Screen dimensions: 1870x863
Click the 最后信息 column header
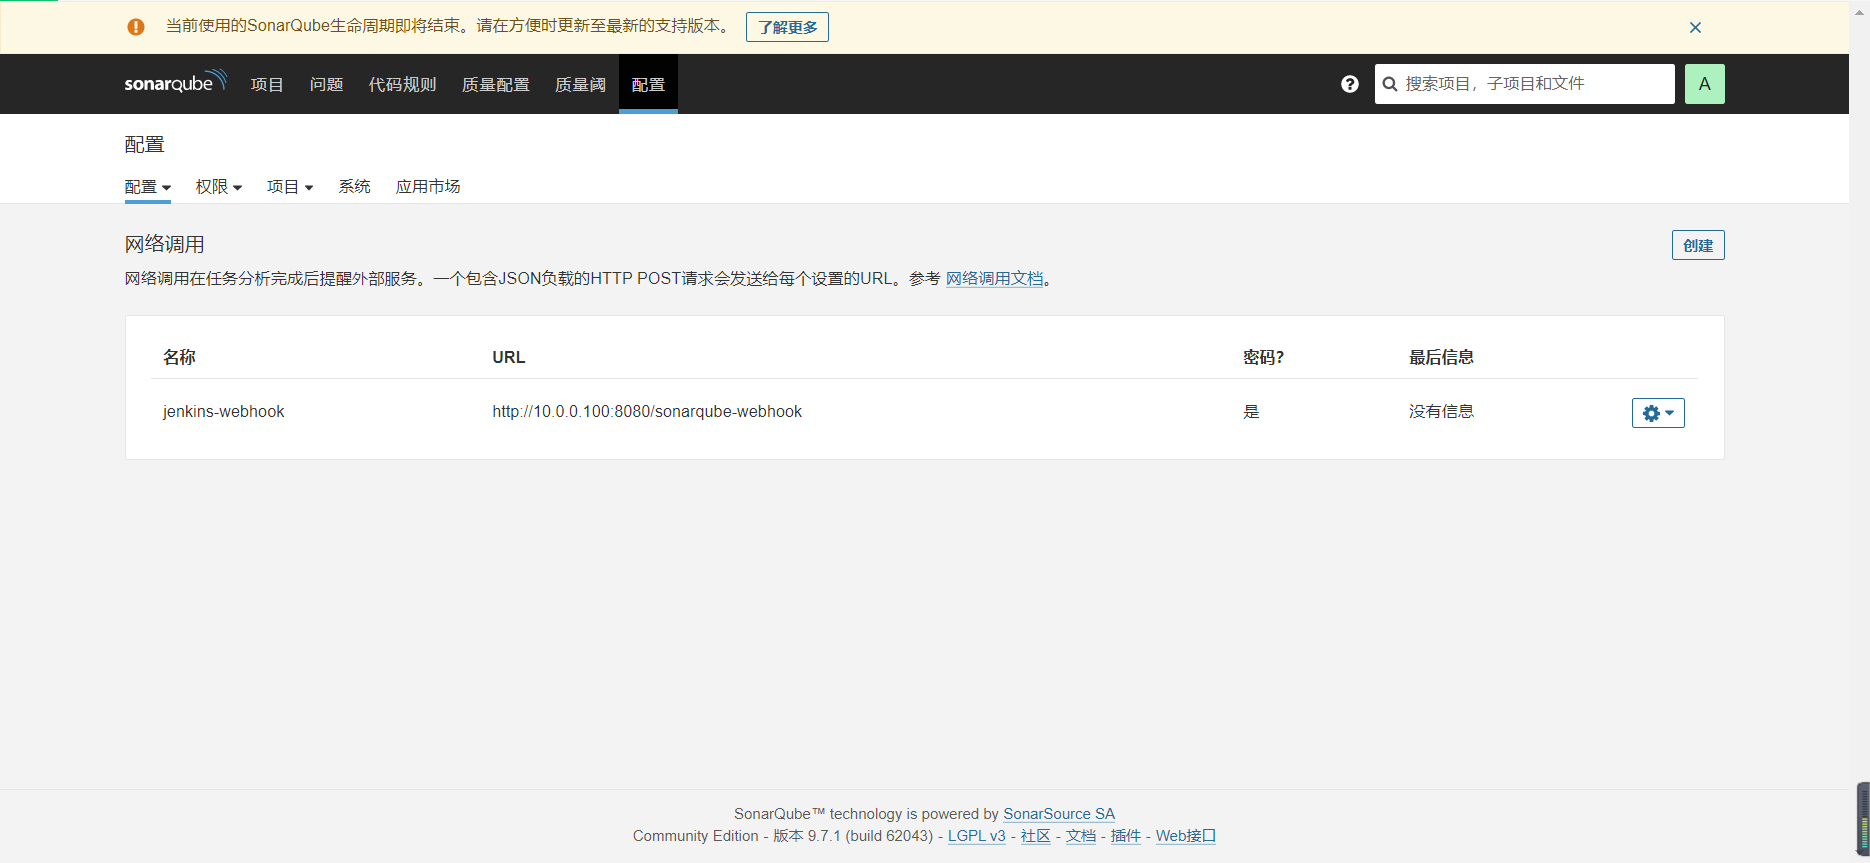pyautogui.click(x=1441, y=357)
